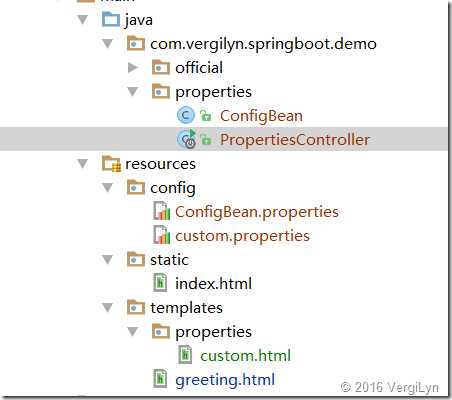Click the greeting.html file icon
The width and height of the screenshot is (452, 400).
tap(160, 379)
